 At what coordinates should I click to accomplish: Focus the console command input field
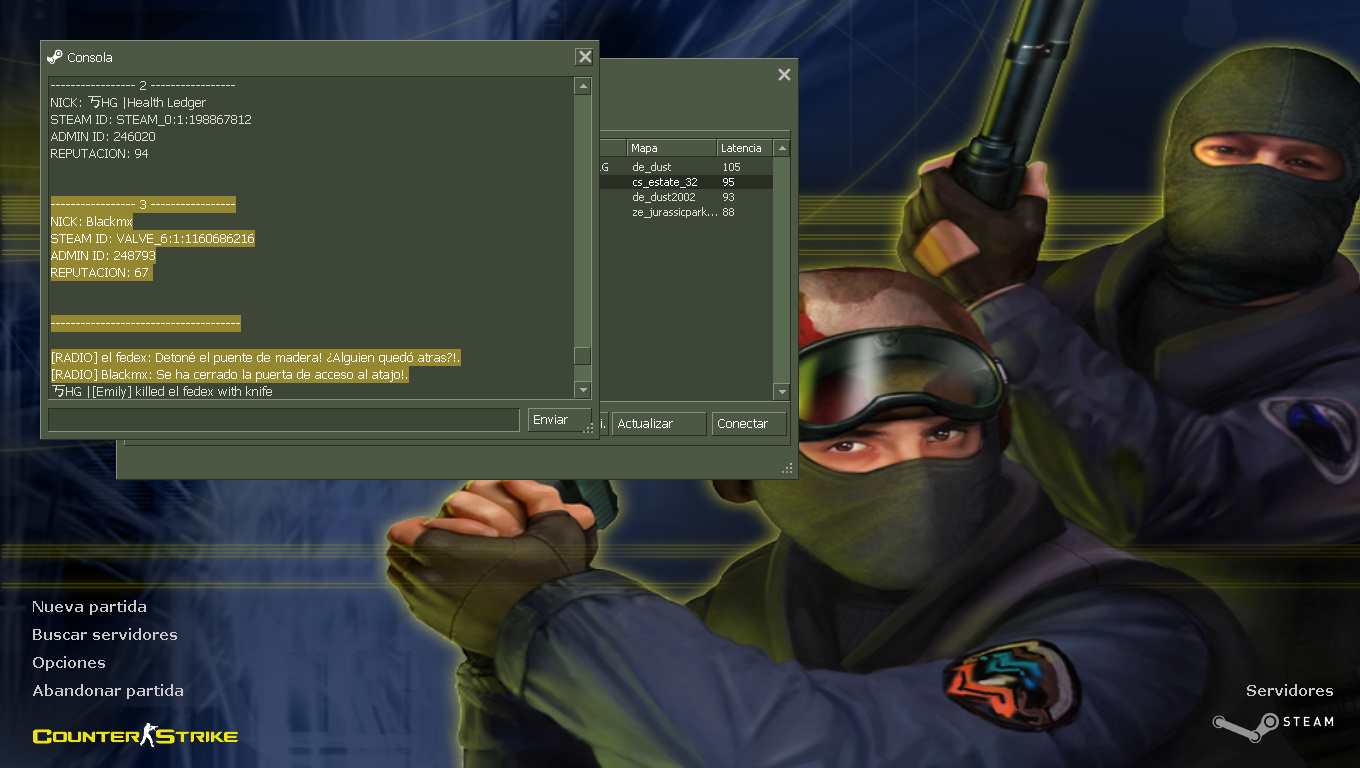[x=284, y=420]
